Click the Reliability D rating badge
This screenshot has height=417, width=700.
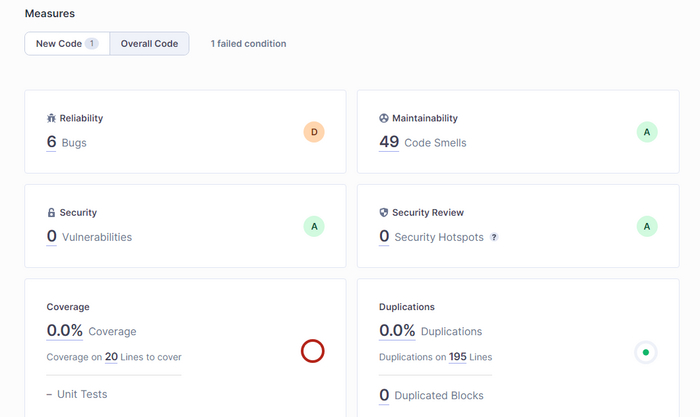[314, 132]
